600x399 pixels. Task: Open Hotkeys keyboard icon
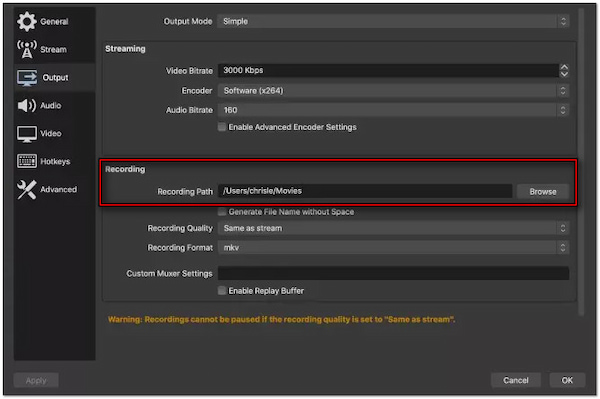click(x=27, y=161)
